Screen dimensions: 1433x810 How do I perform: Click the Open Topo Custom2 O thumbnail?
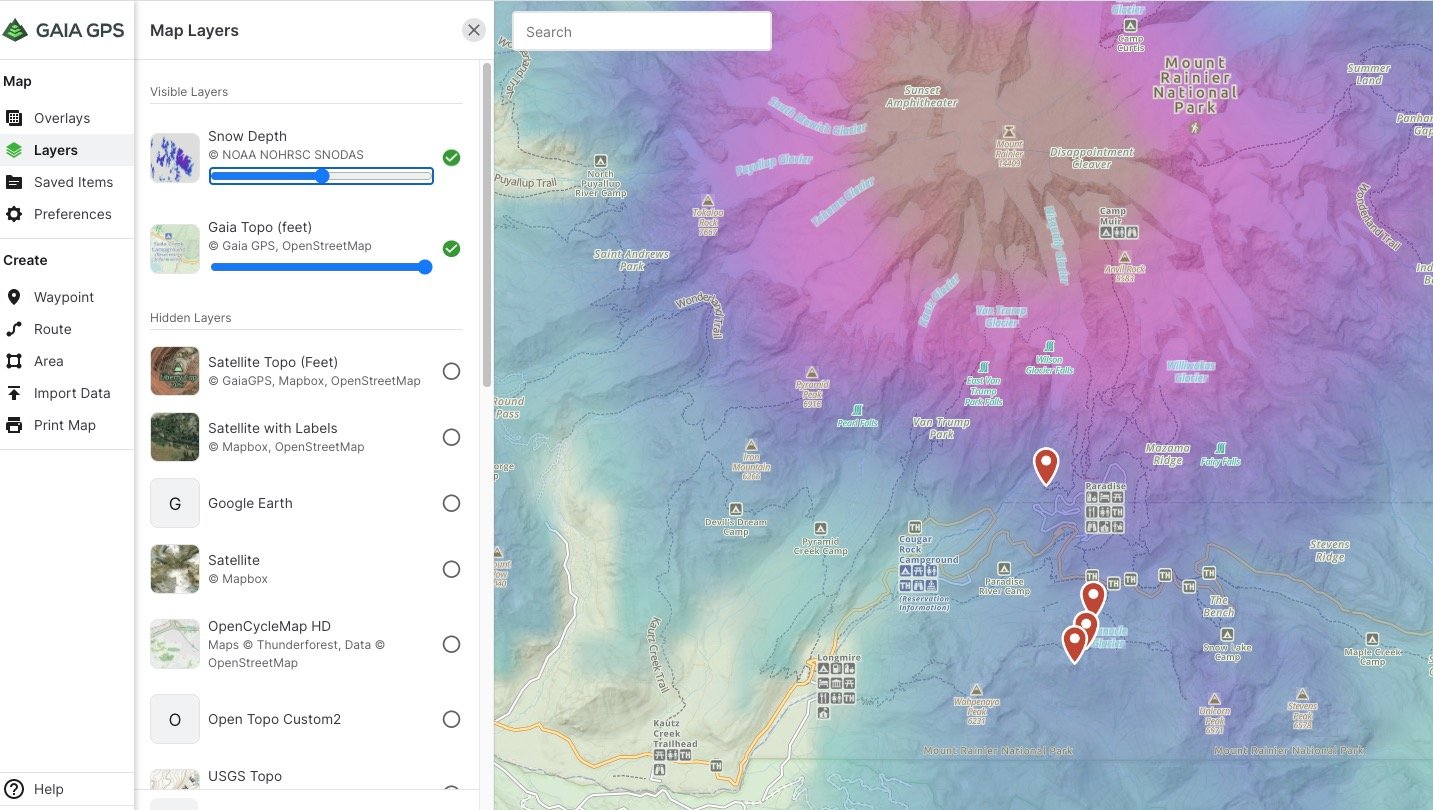point(175,719)
